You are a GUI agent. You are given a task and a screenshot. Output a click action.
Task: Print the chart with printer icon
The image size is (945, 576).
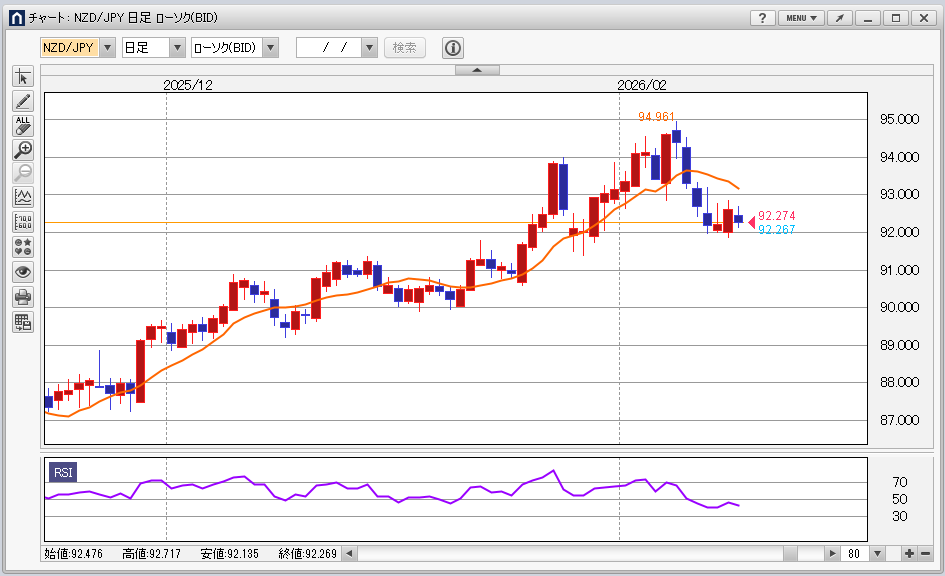click(x=23, y=297)
